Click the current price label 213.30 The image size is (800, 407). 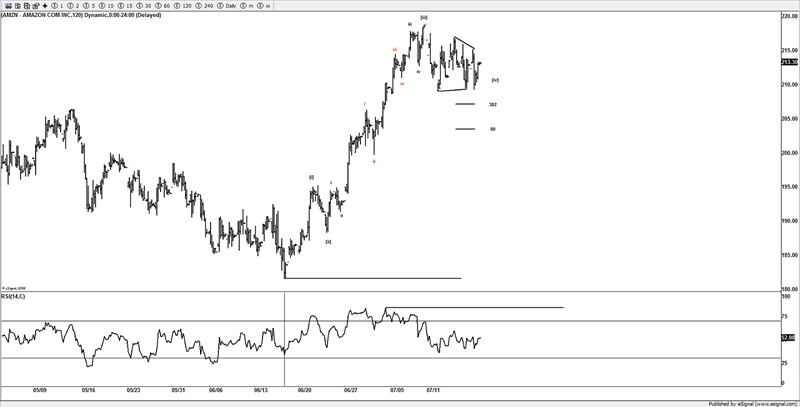tap(790, 62)
